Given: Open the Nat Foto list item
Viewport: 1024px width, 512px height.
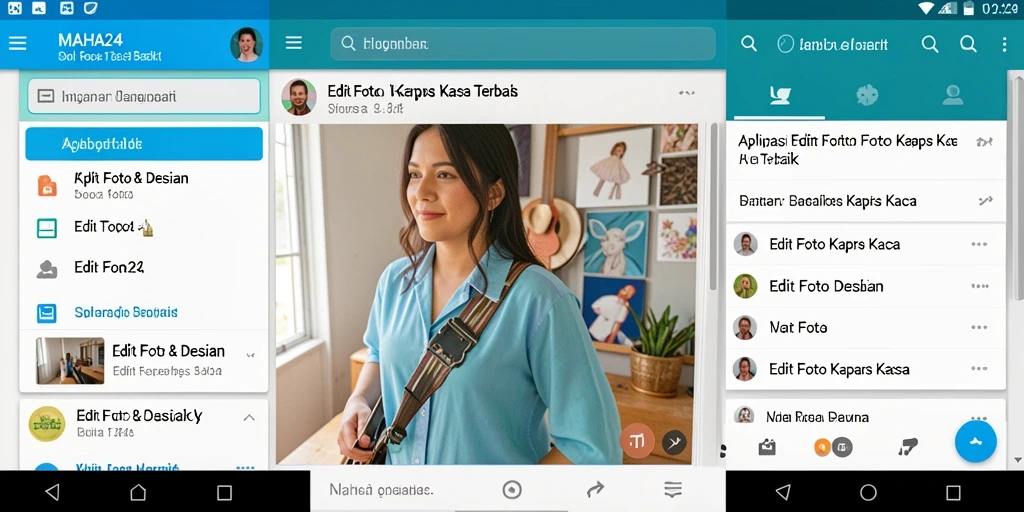Looking at the screenshot, I should point(866,327).
